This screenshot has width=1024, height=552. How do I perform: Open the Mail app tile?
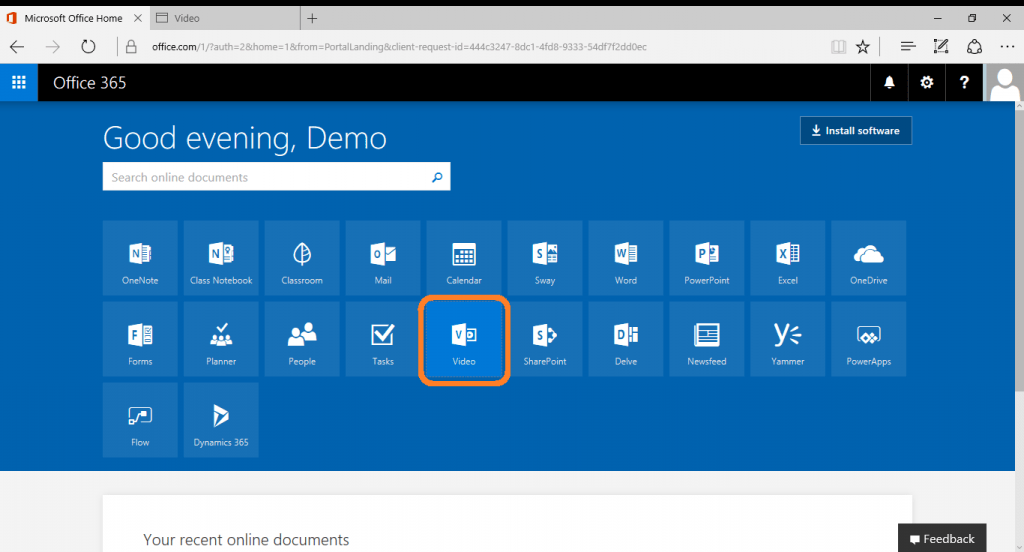pyautogui.click(x=383, y=258)
